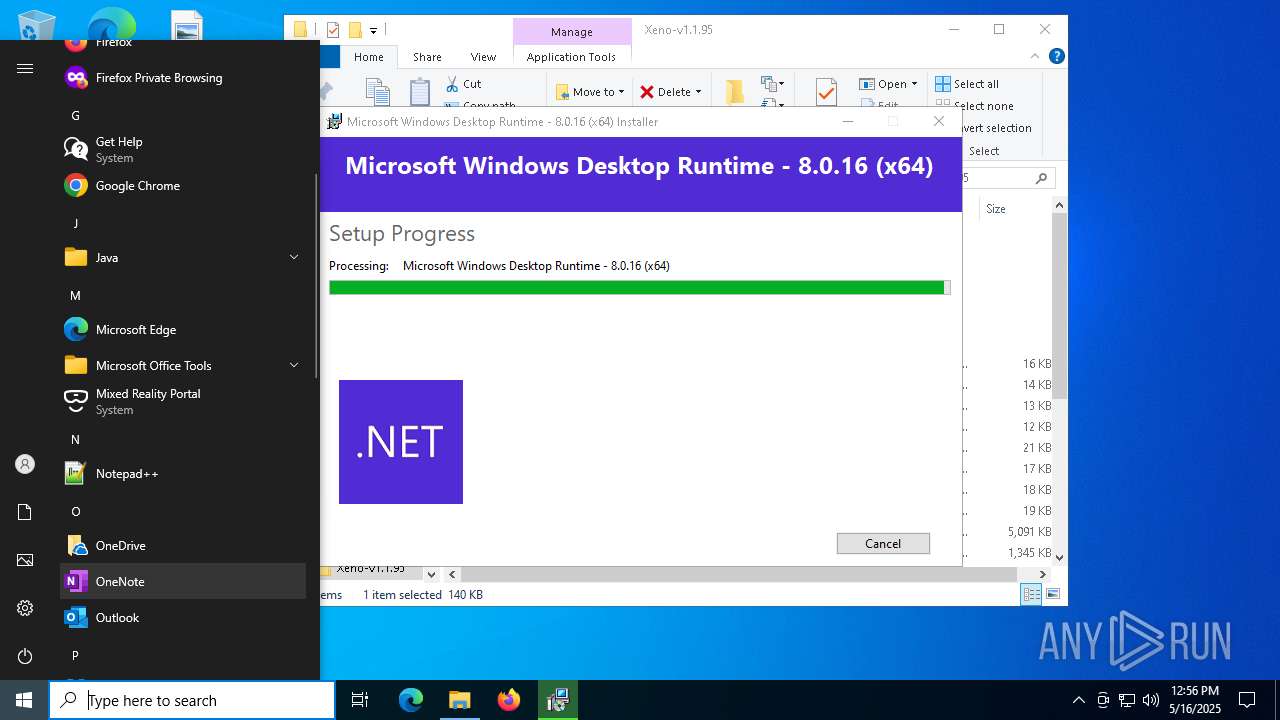Click the Explorer search field

(1008, 178)
